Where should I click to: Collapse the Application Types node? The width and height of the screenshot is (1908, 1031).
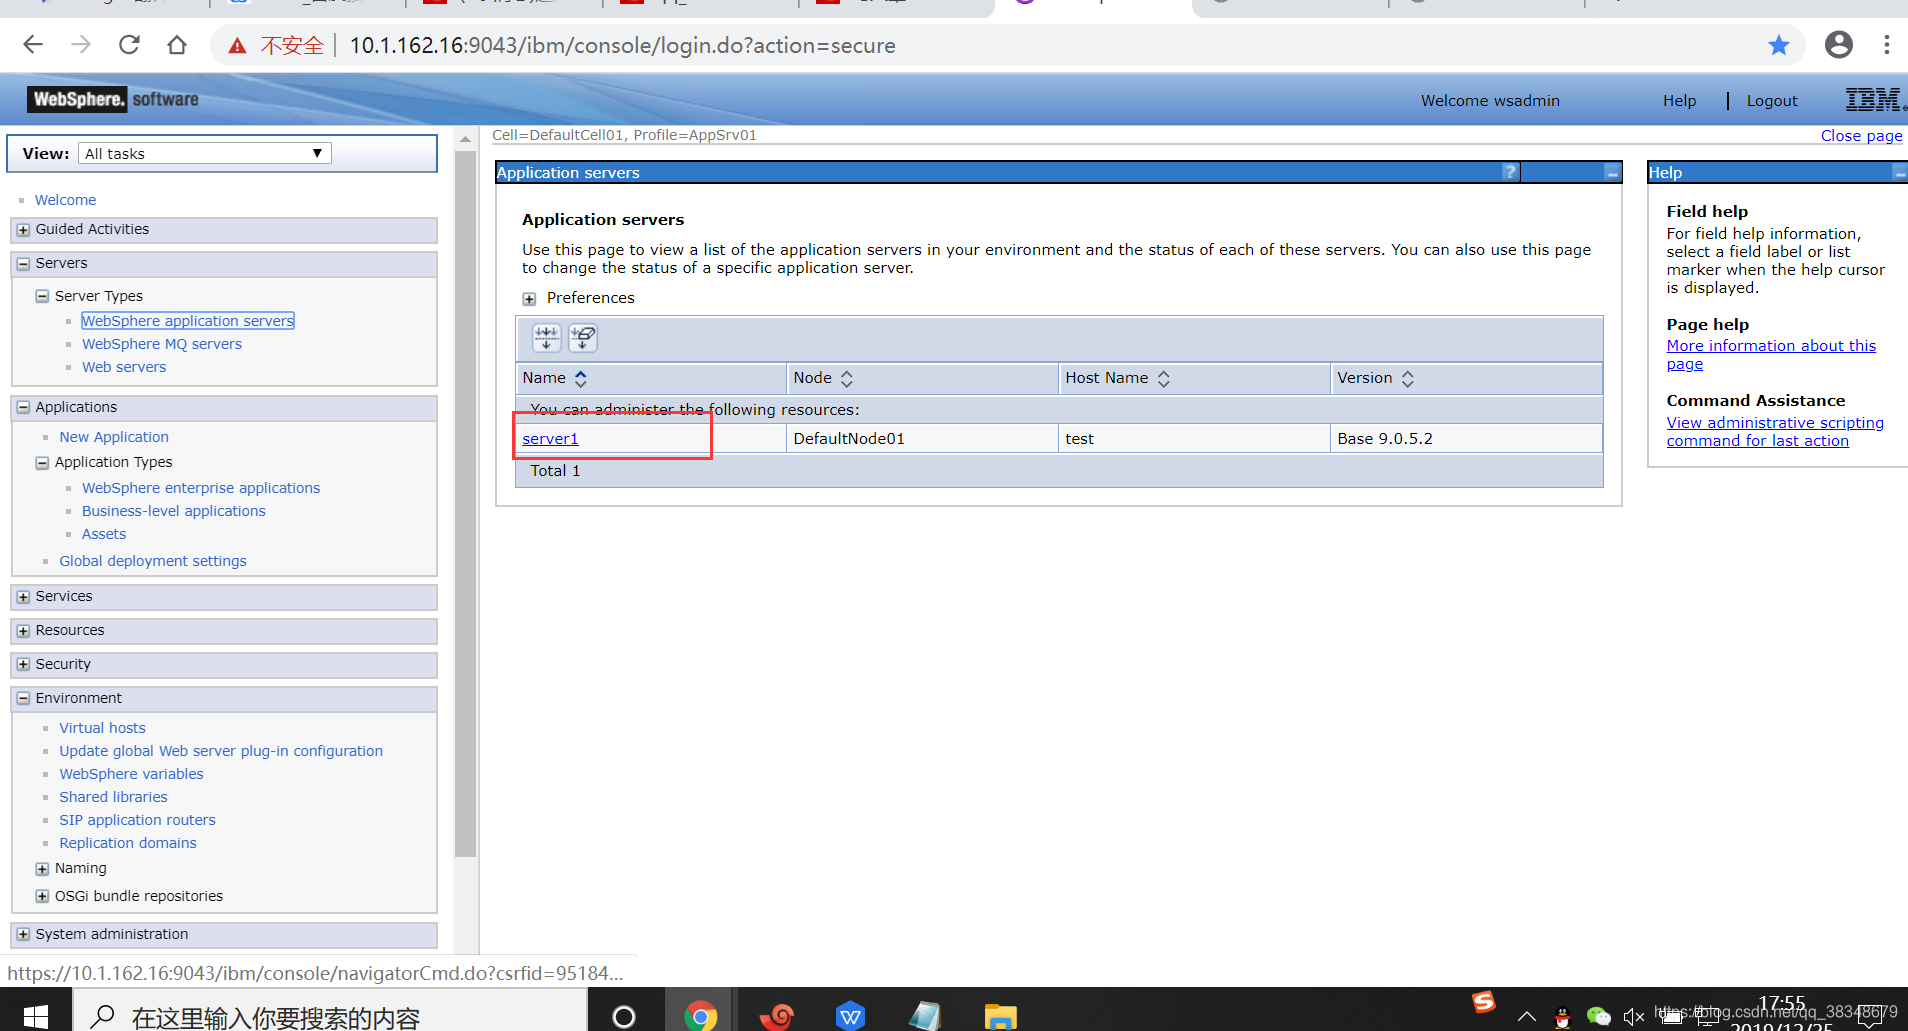click(x=42, y=463)
